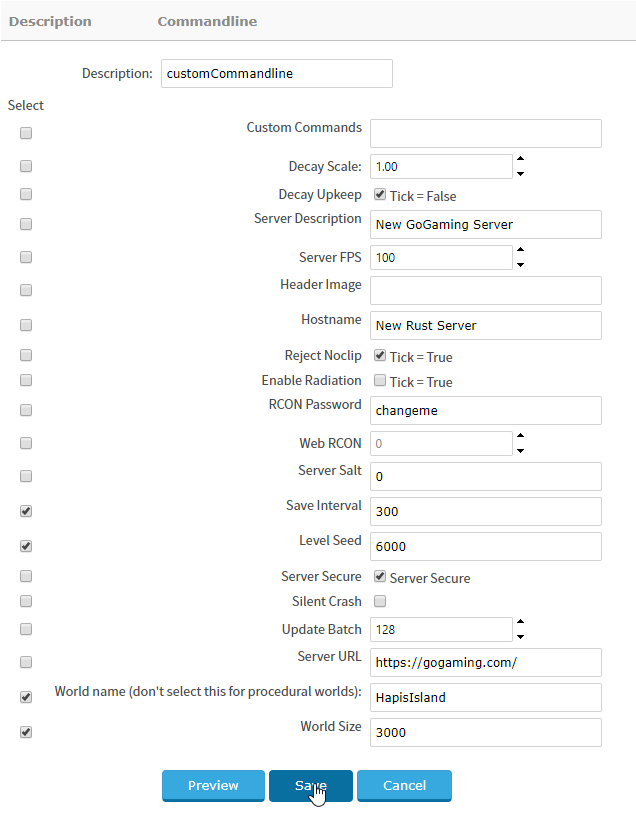Uncheck the Reject Noclip option

click(x=380, y=355)
